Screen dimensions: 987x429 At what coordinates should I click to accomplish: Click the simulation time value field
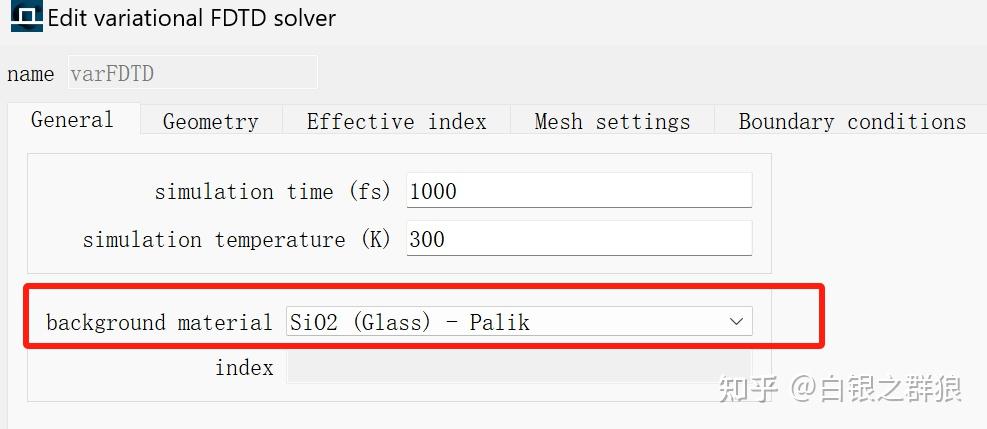click(x=578, y=191)
